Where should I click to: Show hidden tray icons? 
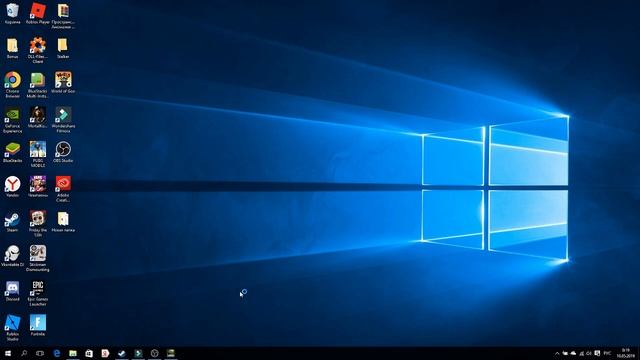[557, 353]
